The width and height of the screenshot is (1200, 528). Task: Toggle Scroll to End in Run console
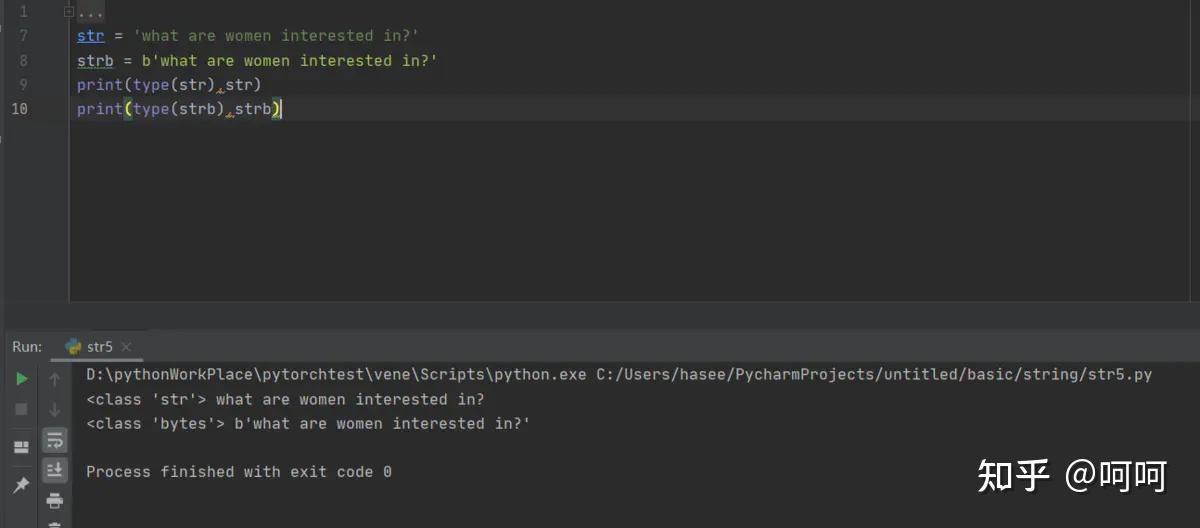point(55,470)
